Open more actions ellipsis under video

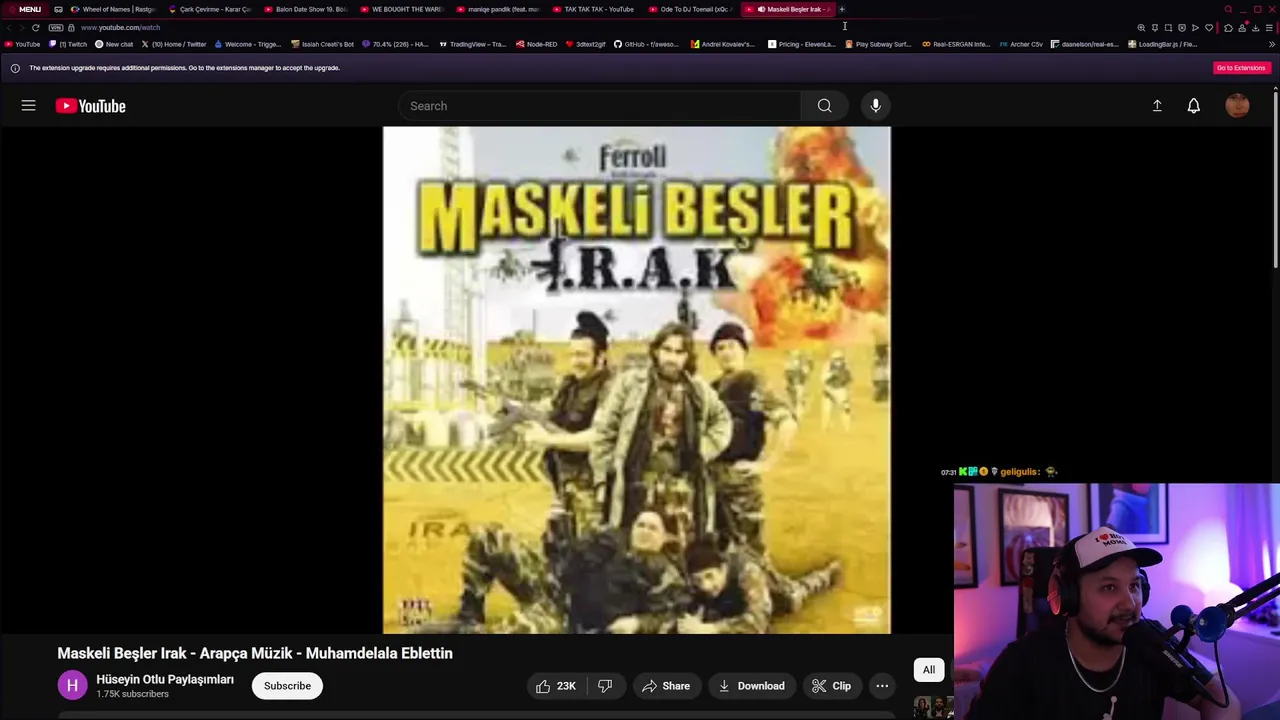(882, 686)
